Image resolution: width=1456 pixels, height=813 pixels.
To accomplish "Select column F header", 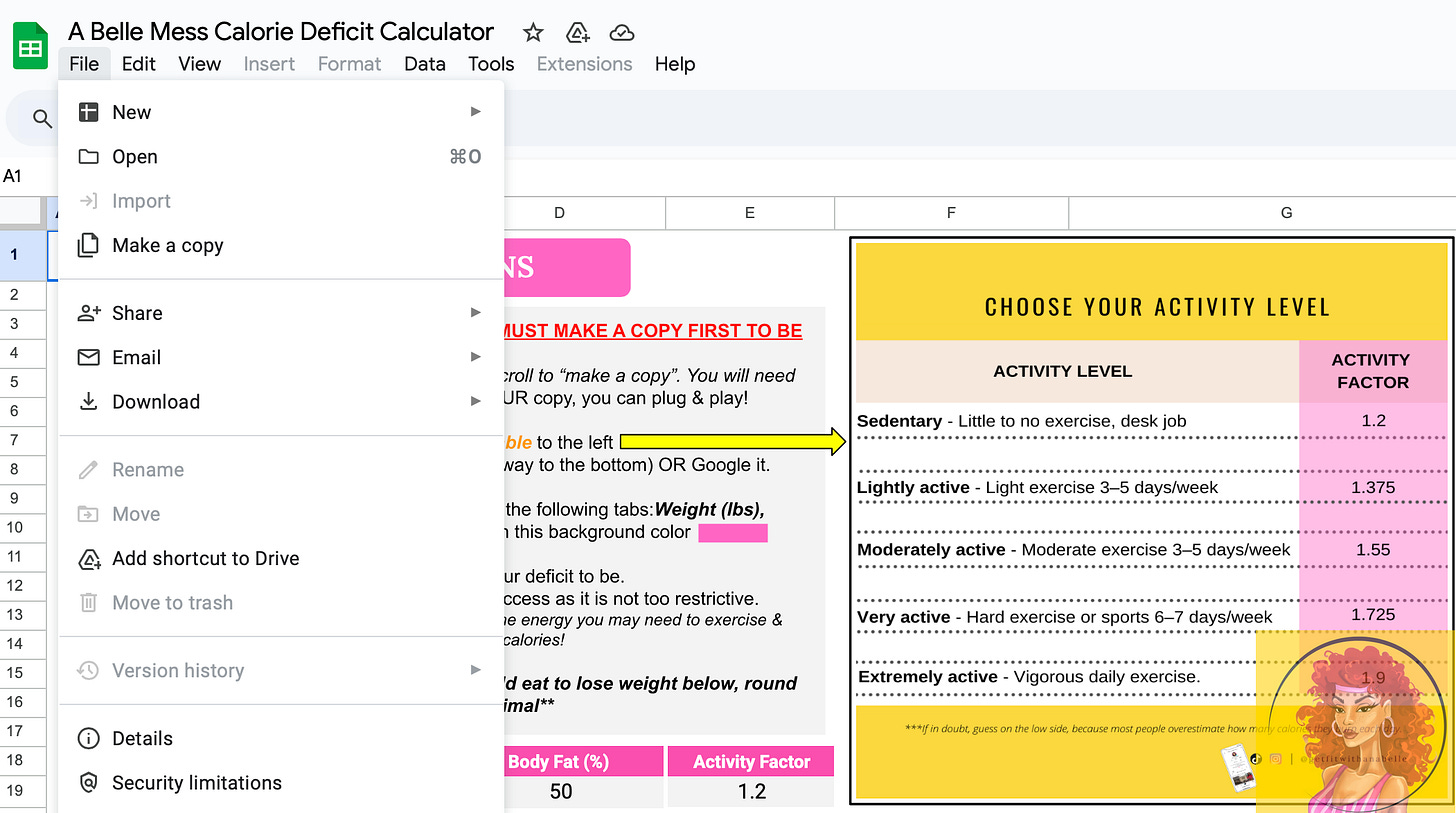I will tap(951, 212).
